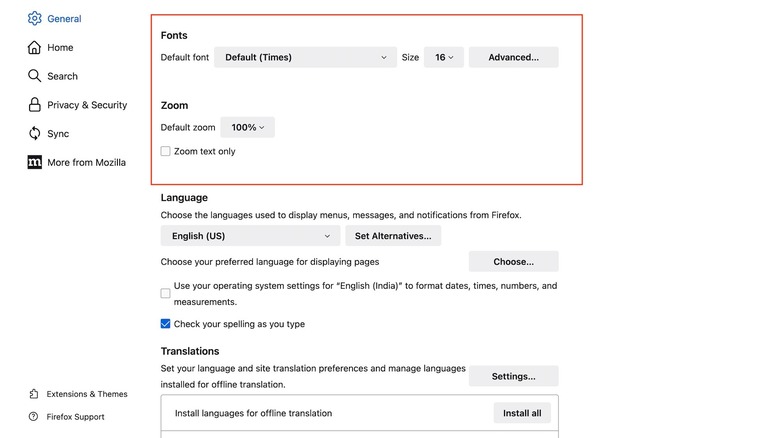The height and width of the screenshot is (438, 780).
Task: Click the Mozilla logo icon
Action: pos(35,162)
